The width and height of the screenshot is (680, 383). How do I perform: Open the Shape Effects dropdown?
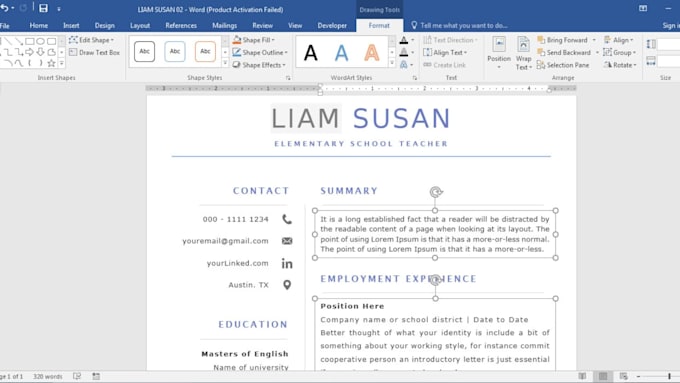pyautogui.click(x=259, y=65)
